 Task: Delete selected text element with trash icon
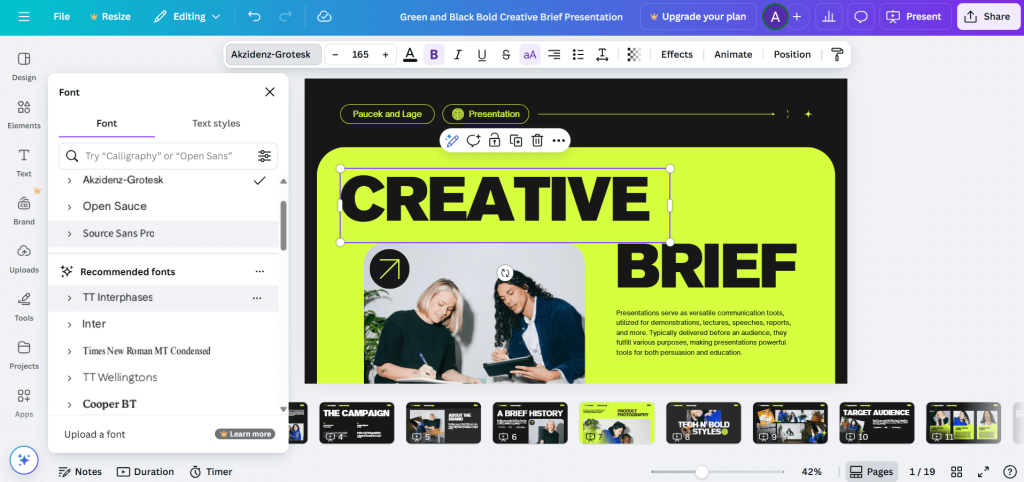[537, 140]
